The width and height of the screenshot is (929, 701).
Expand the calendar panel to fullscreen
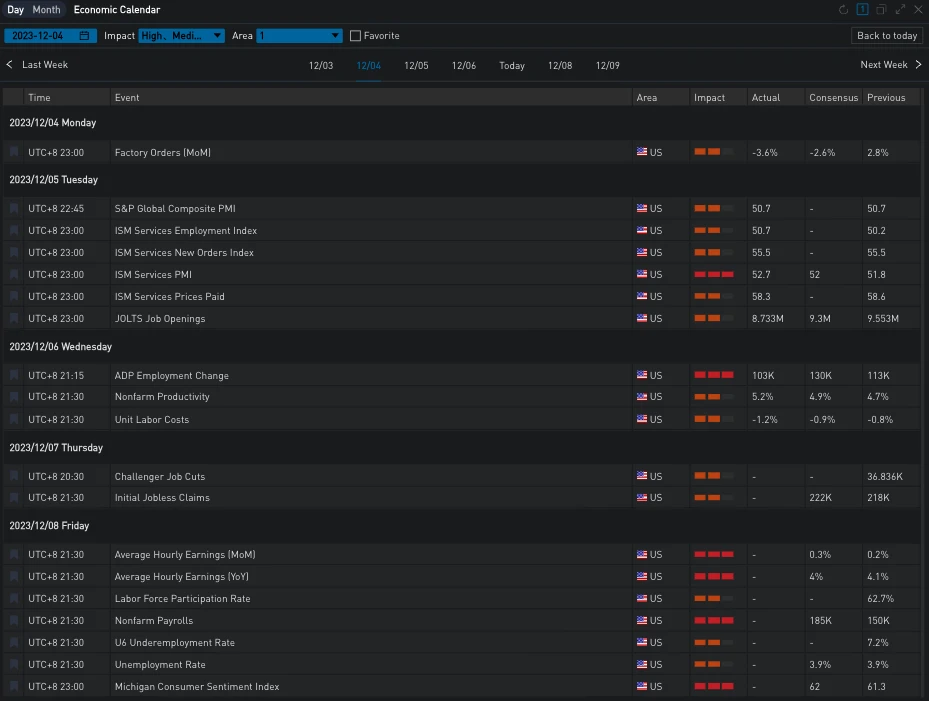(x=900, y=10)
